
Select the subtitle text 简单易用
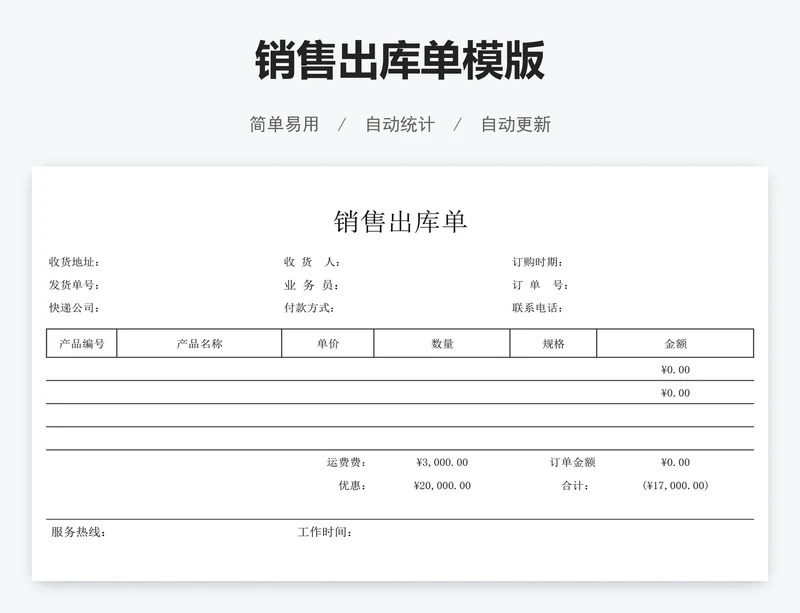click(284, 124)
